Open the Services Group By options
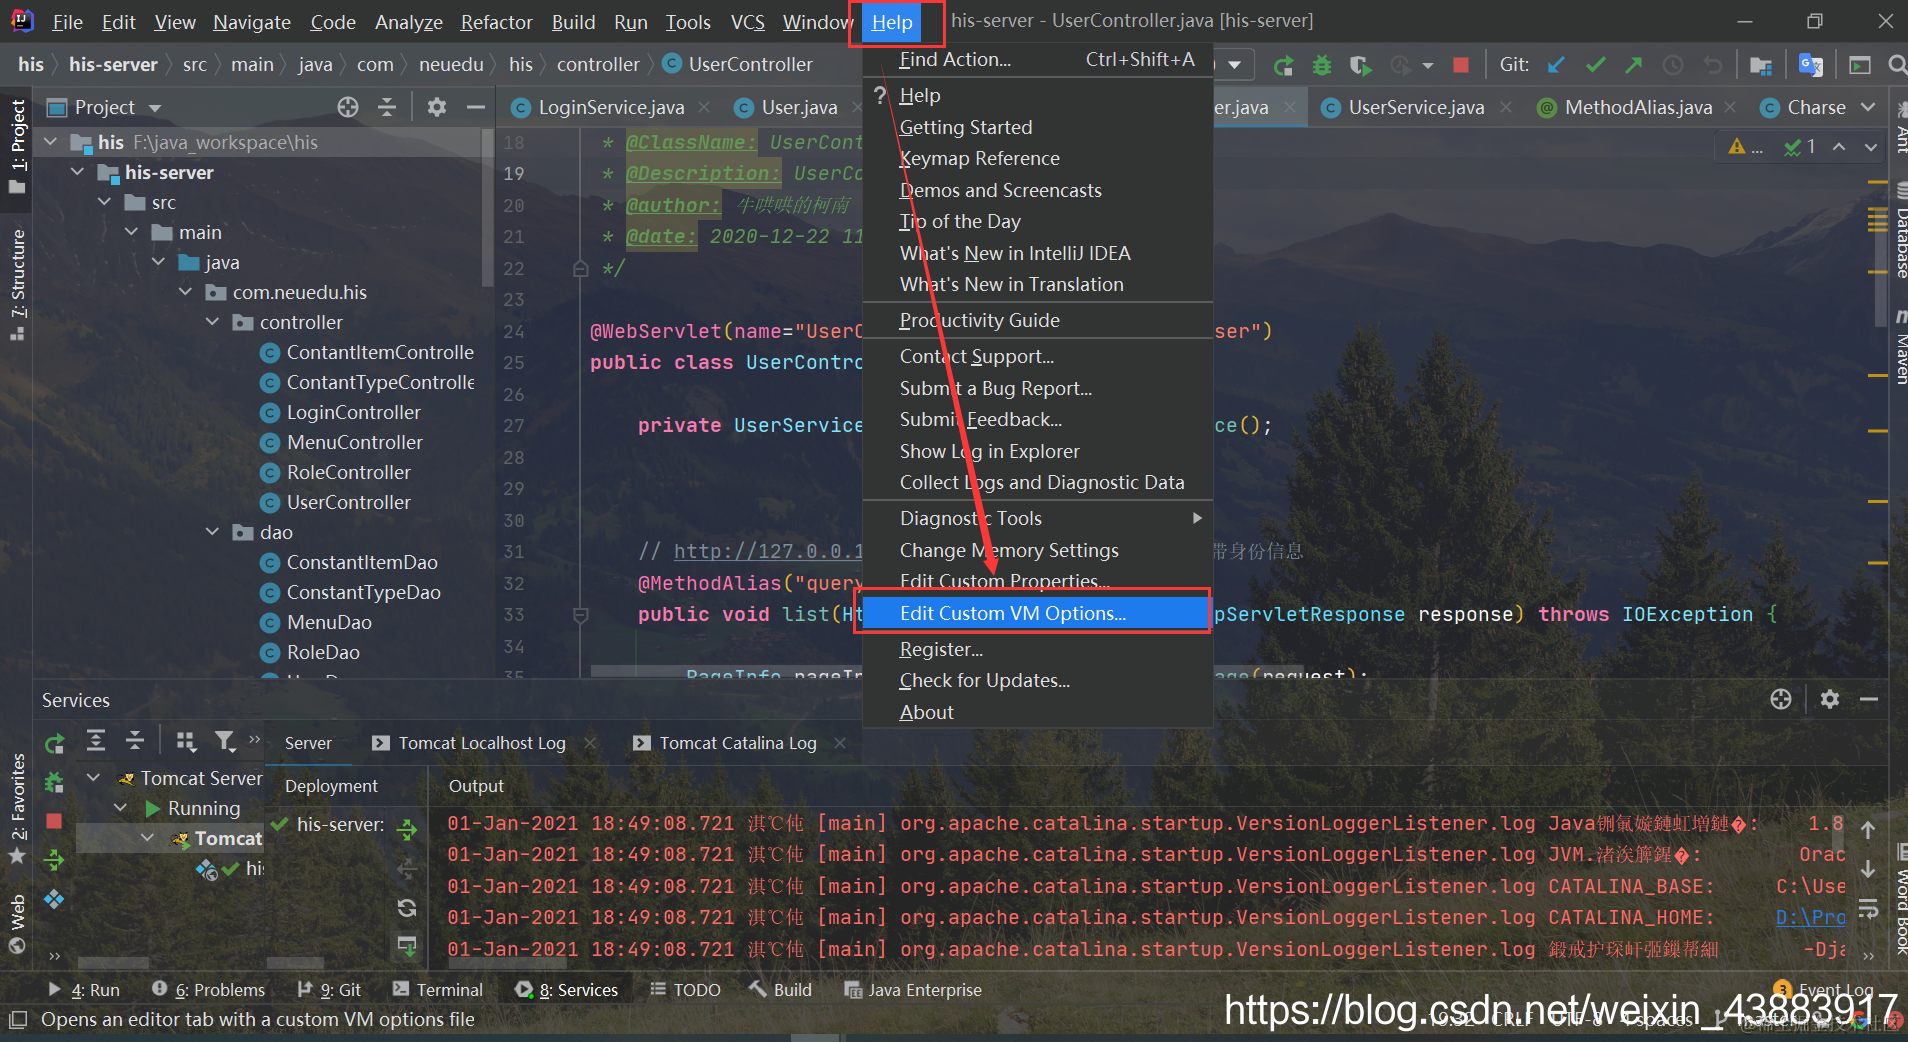The image size is (1908, 1042). pyautogui.click(x=186, y=741)
